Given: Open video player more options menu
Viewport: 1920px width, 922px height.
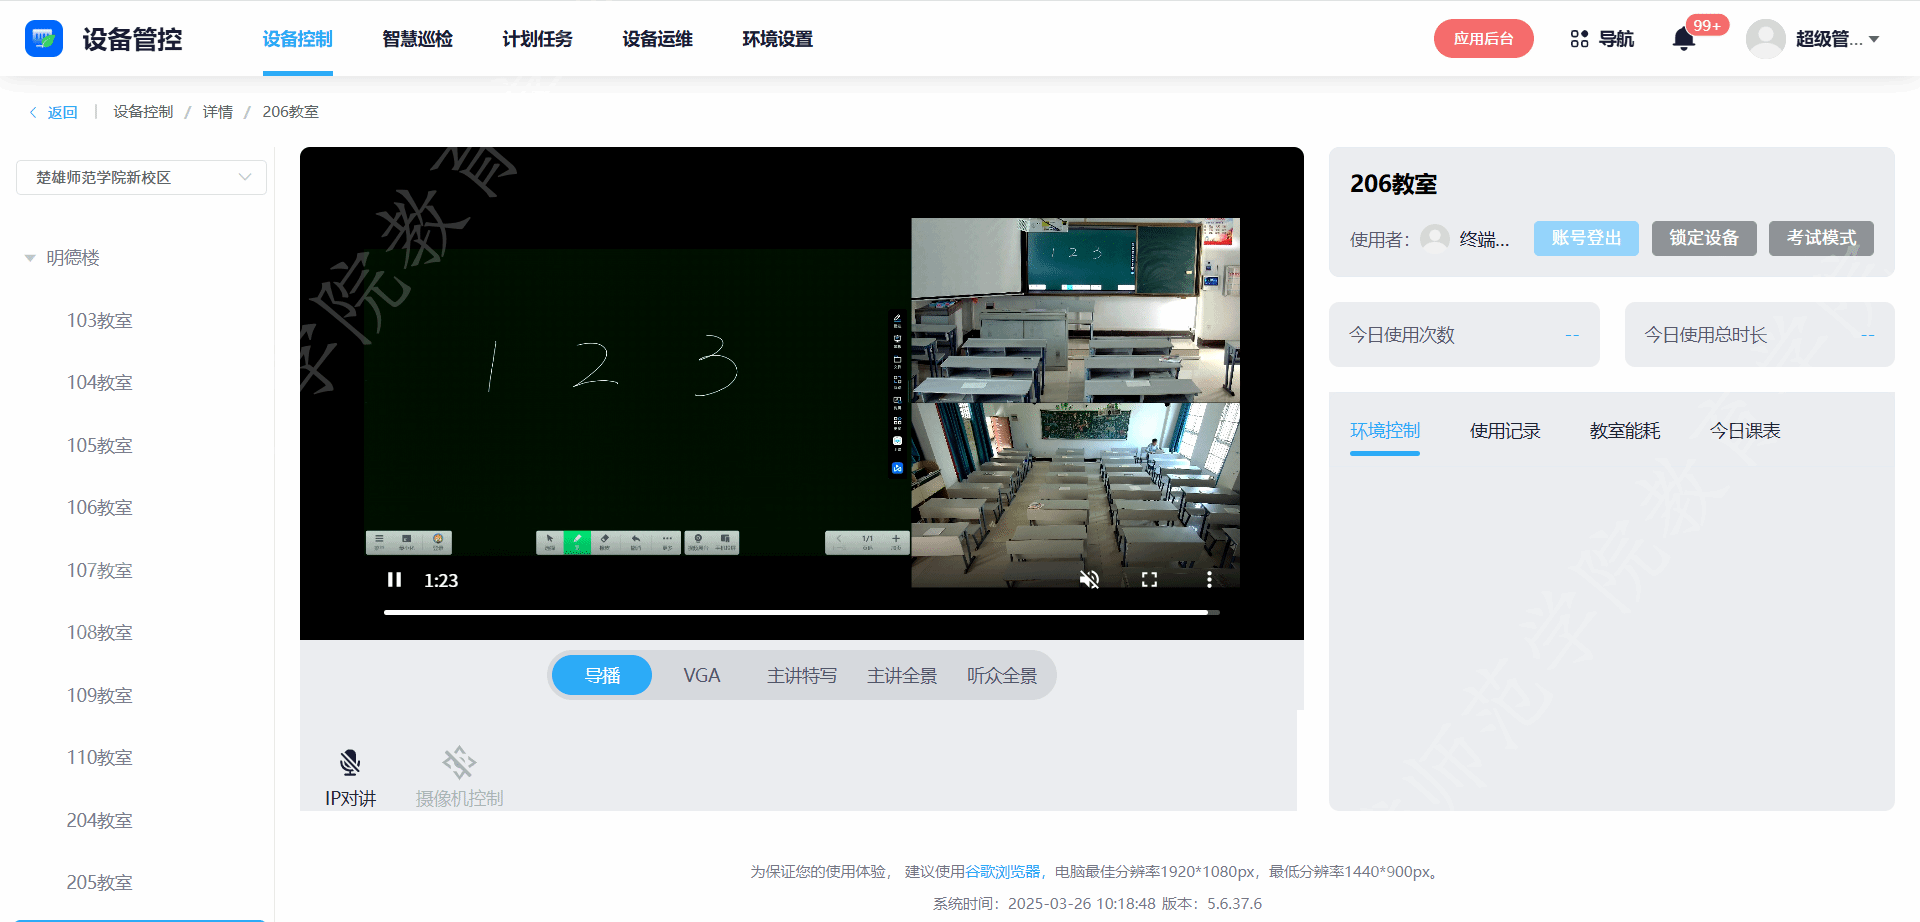Looking at the screenshot, I should coord(1209,580).
